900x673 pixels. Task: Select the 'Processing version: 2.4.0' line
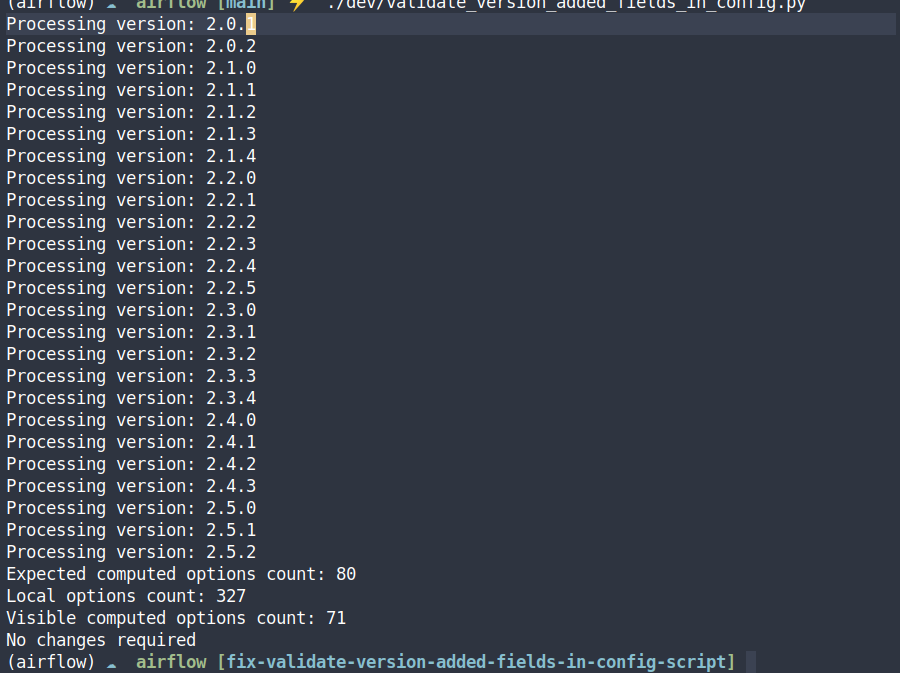pos(131,420)
